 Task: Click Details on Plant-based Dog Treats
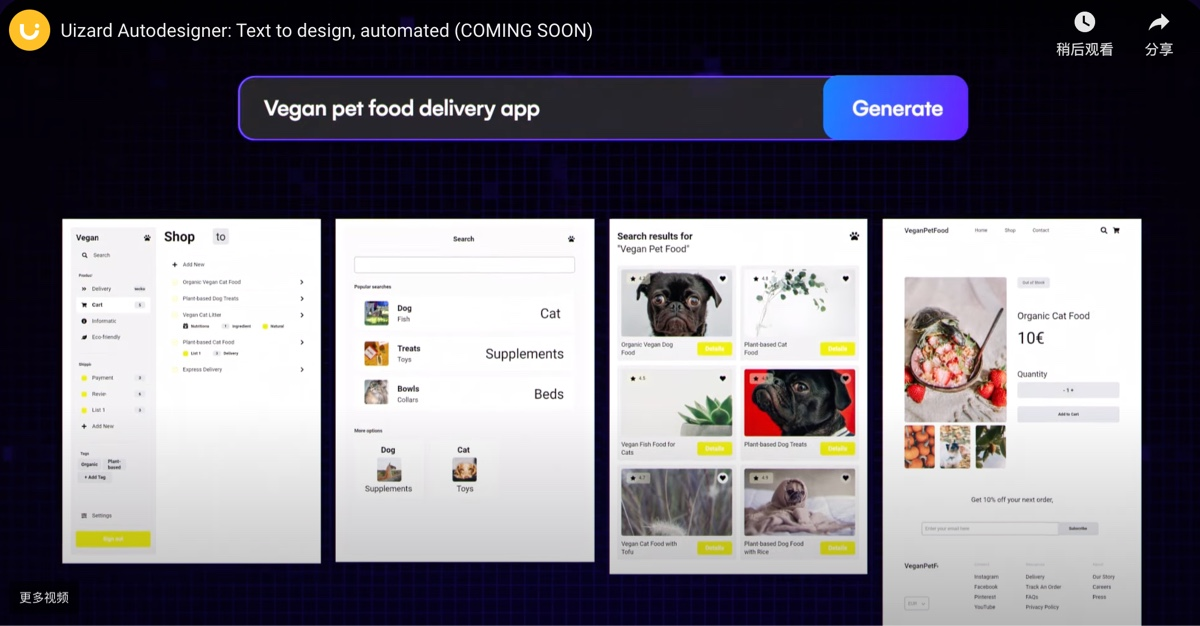(837, 448)
